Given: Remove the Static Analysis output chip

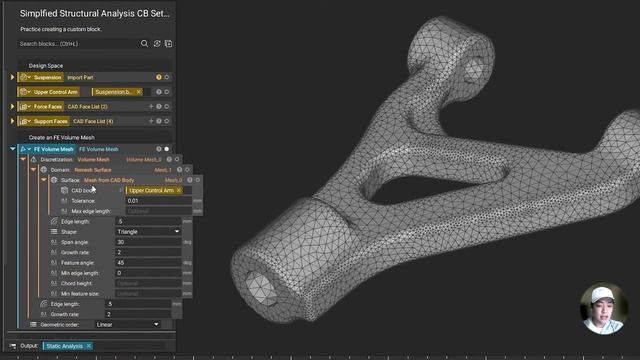Looking at the screenshot, I should click(x=89, y=346).
